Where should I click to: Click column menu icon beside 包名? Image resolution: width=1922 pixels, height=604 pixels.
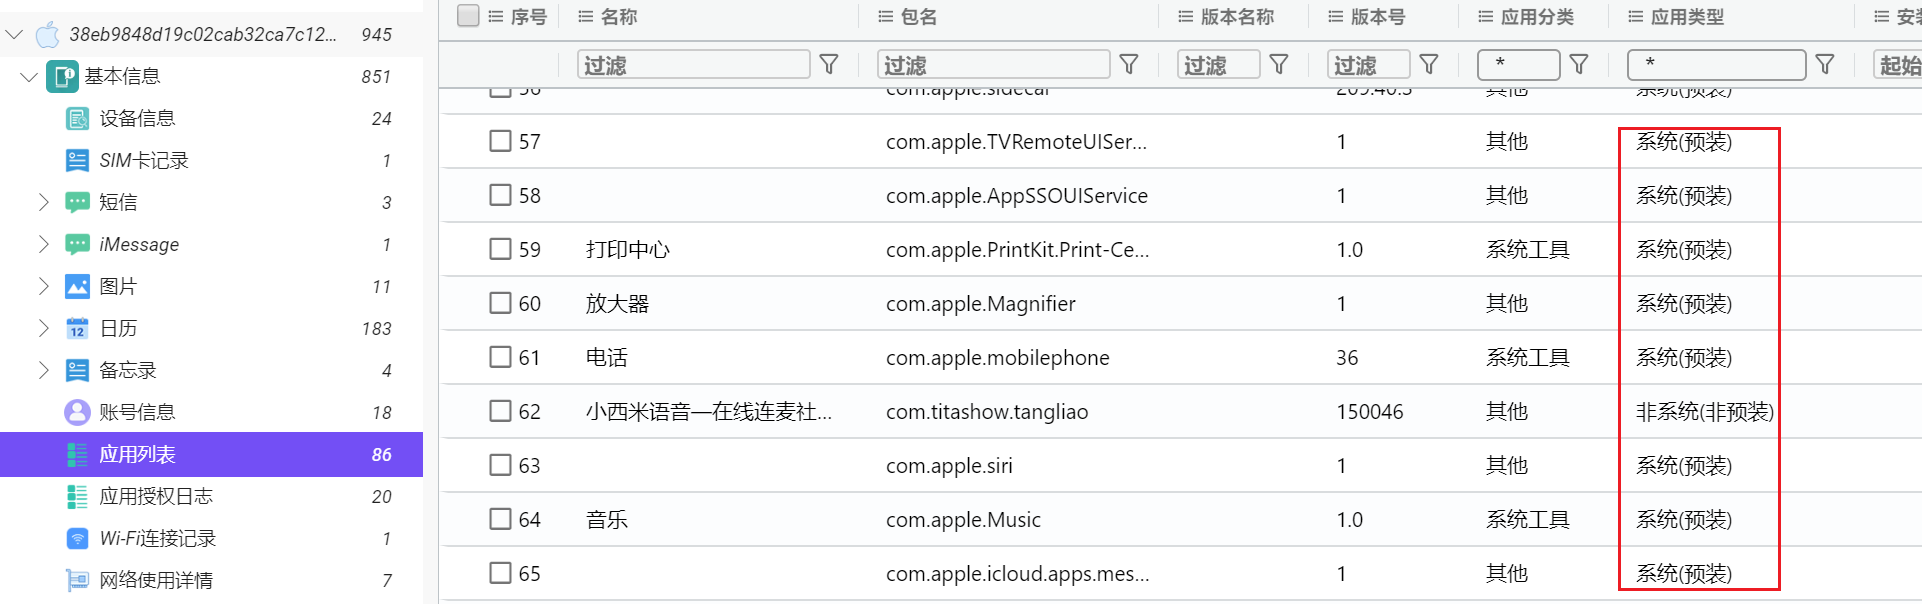pyautogui.click(x=885, y=17)
